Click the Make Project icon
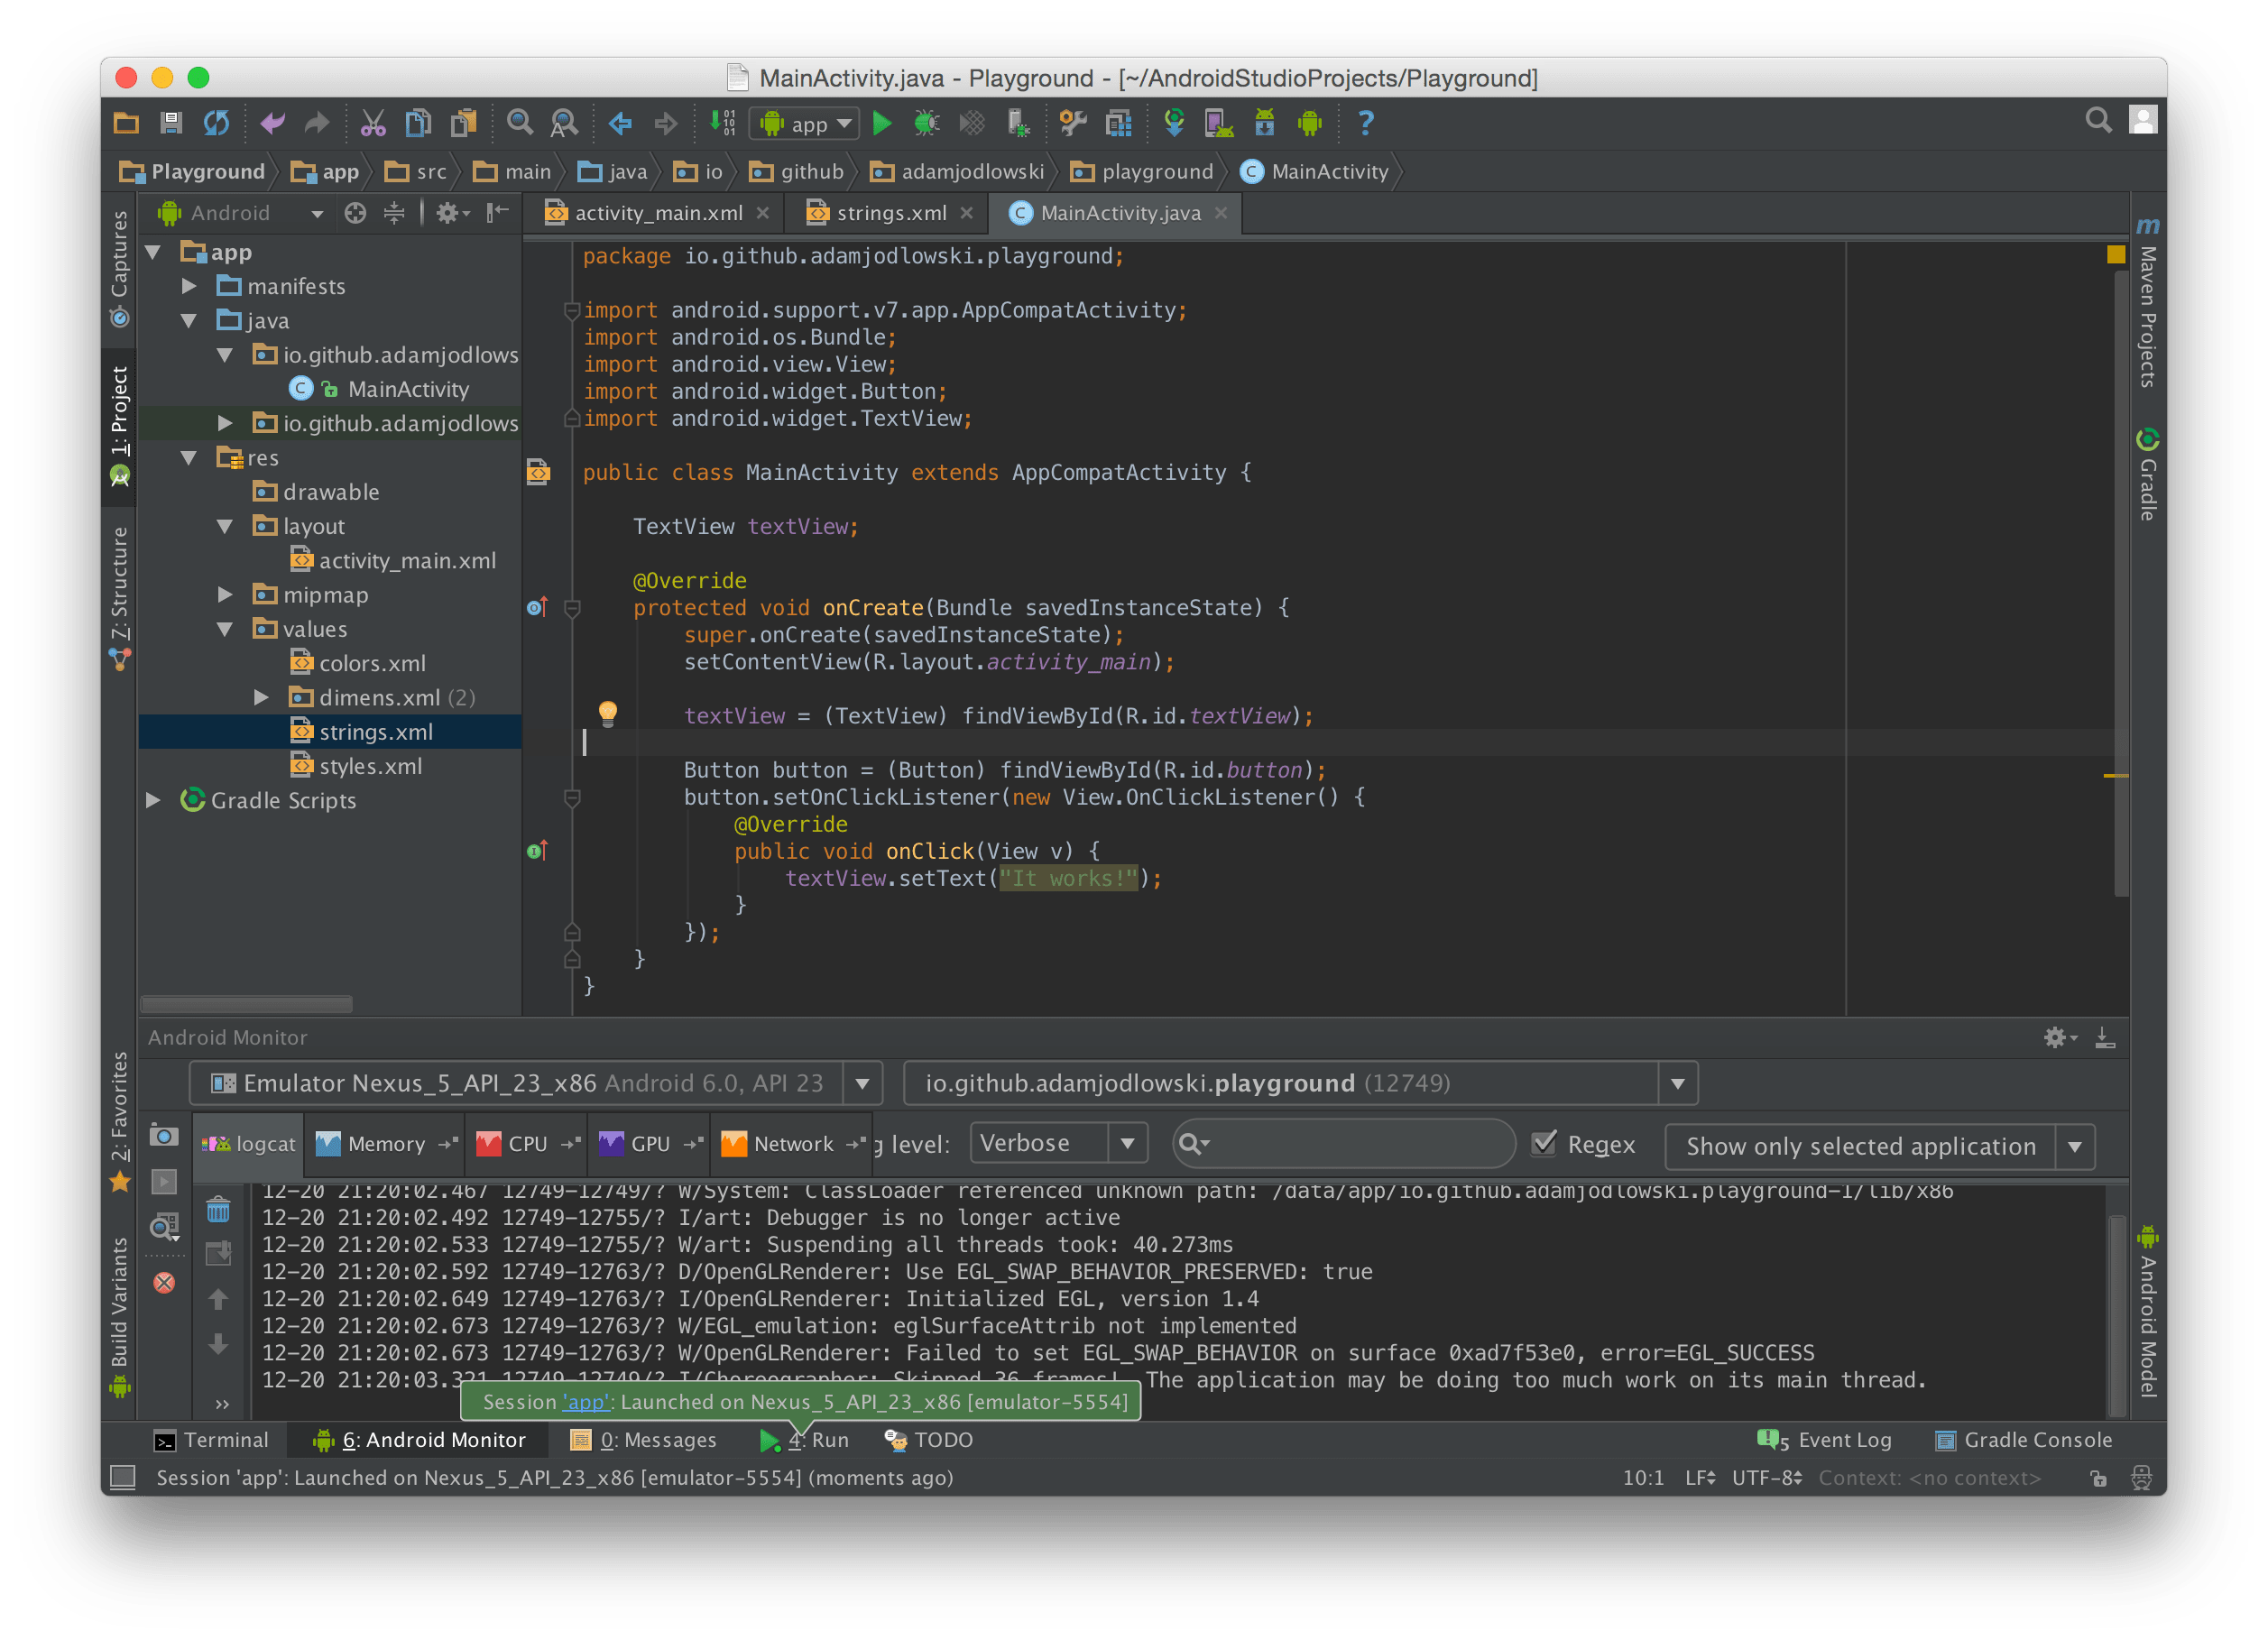This screenshot has width=2268, height=1640. pyautogui.click(x=723, y=123)
